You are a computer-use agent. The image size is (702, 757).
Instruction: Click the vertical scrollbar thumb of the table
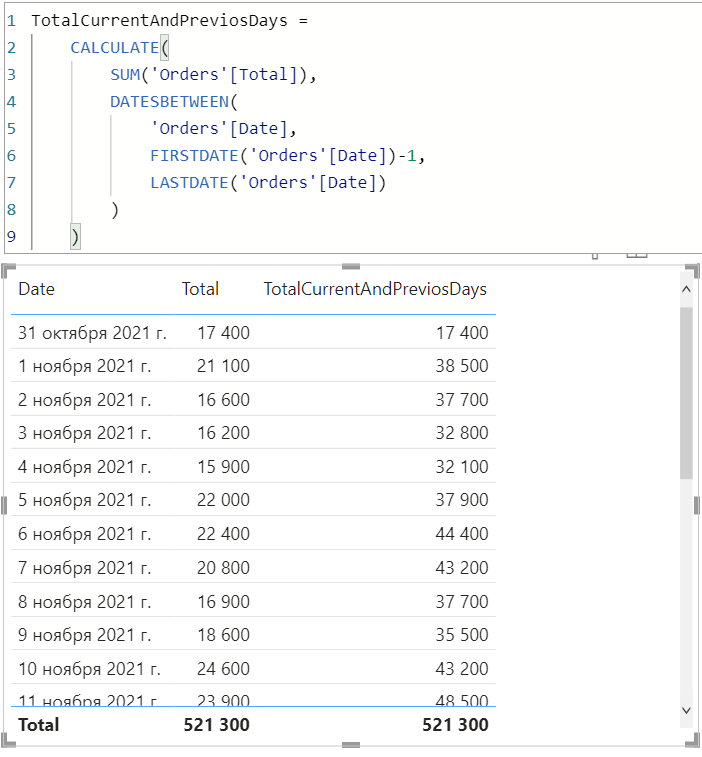click(x=686, y=393)
